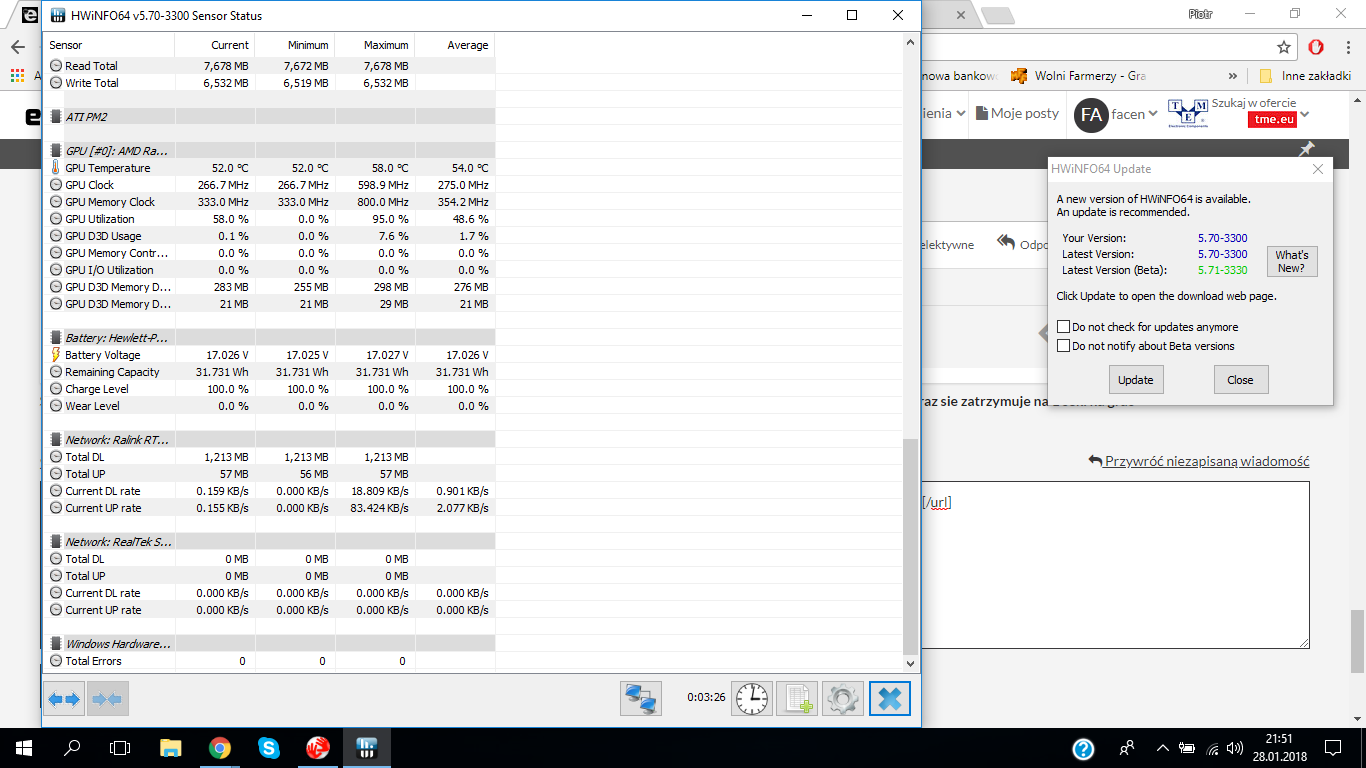Screen dimensions: 1366x768
Task: Show hidden system tray icons
Action: (1162, 748)
